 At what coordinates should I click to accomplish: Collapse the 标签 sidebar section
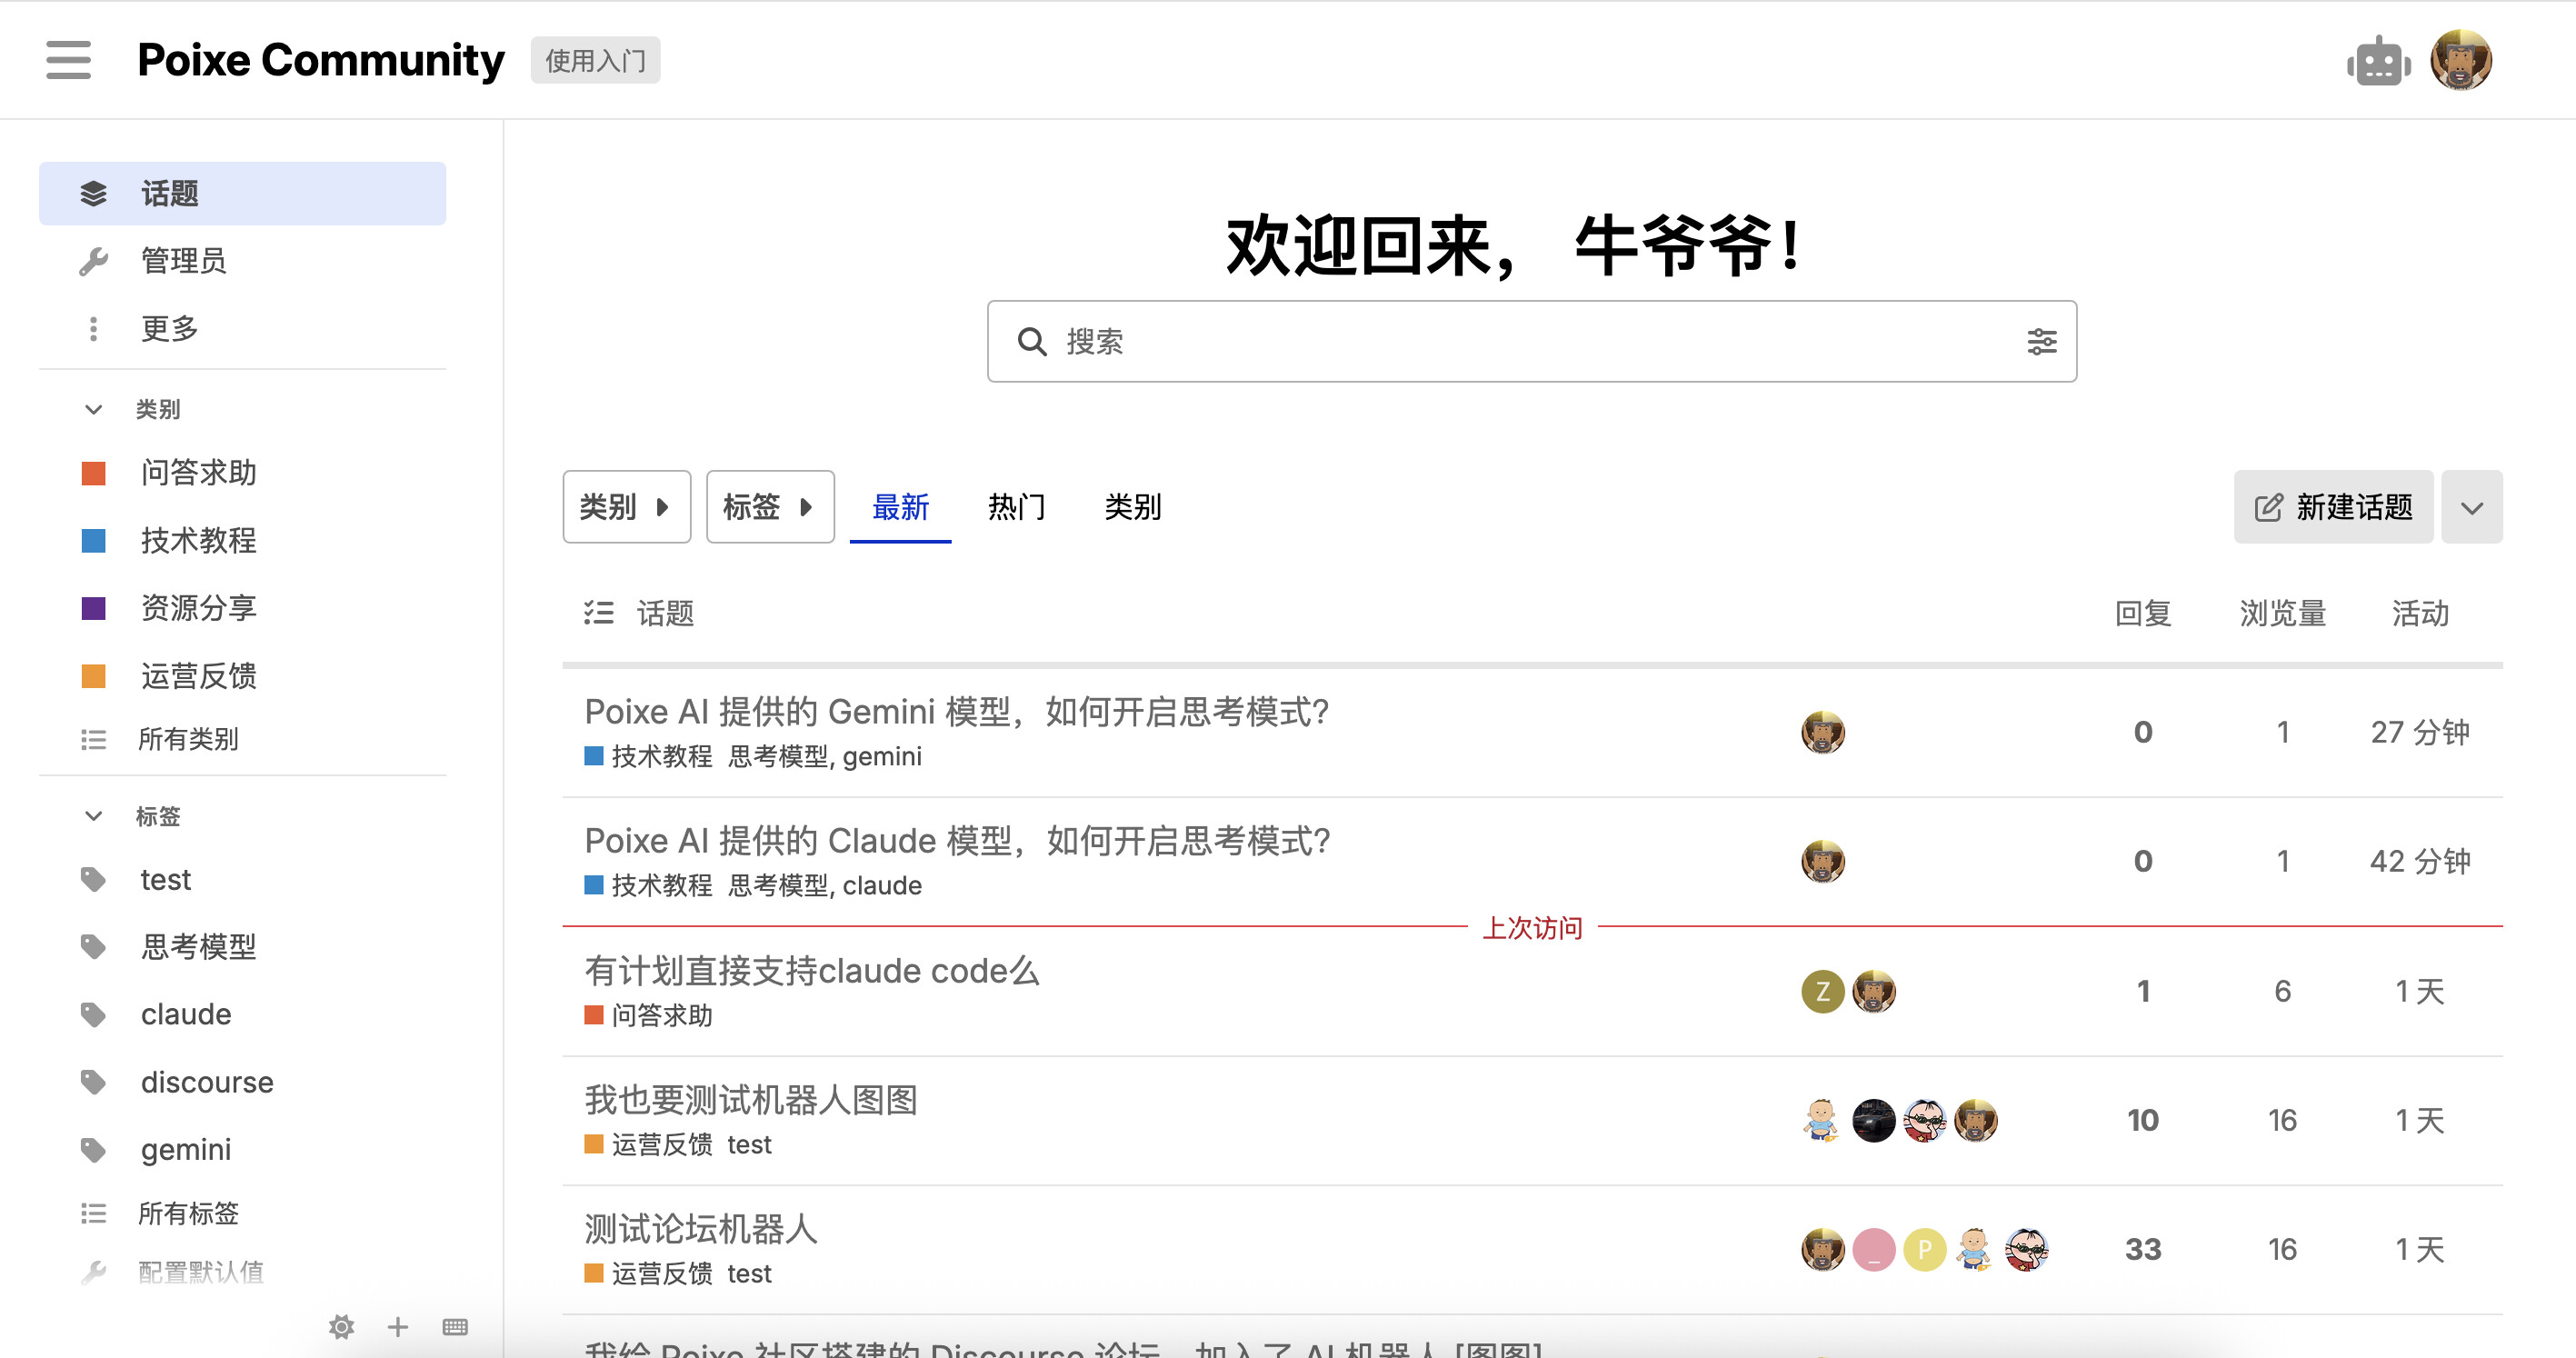[x=94, y=816]
